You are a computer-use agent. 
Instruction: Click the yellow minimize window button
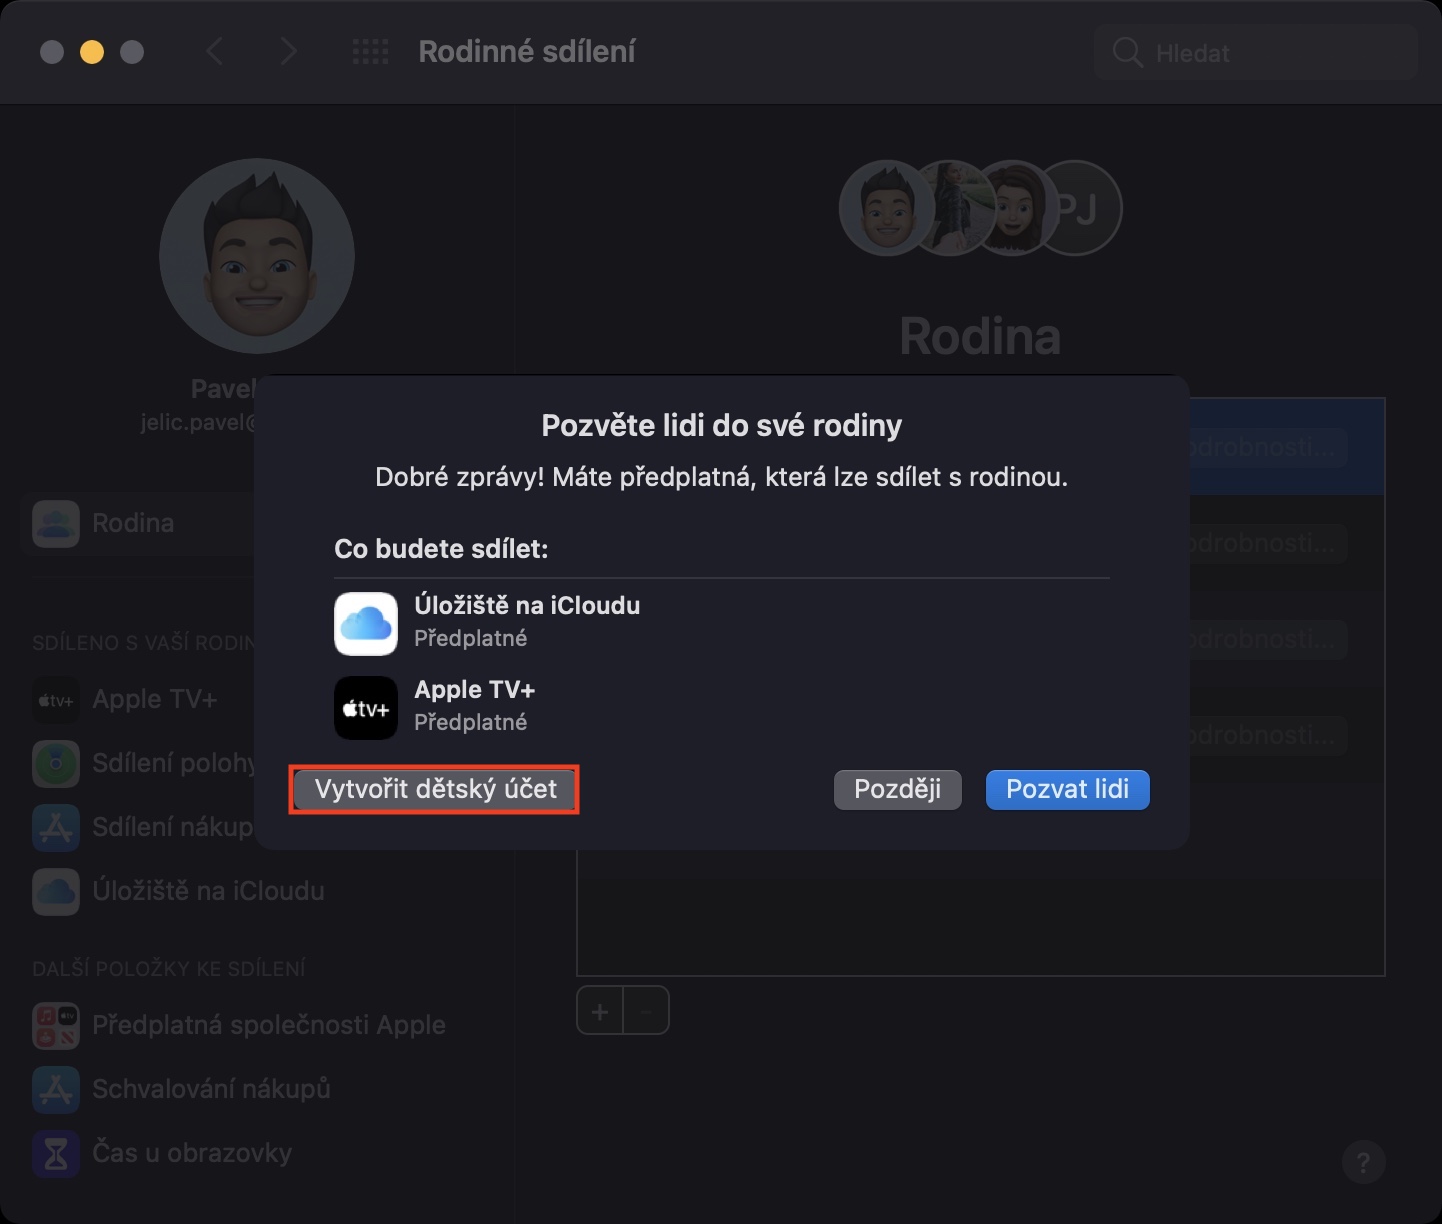[92, 52]
